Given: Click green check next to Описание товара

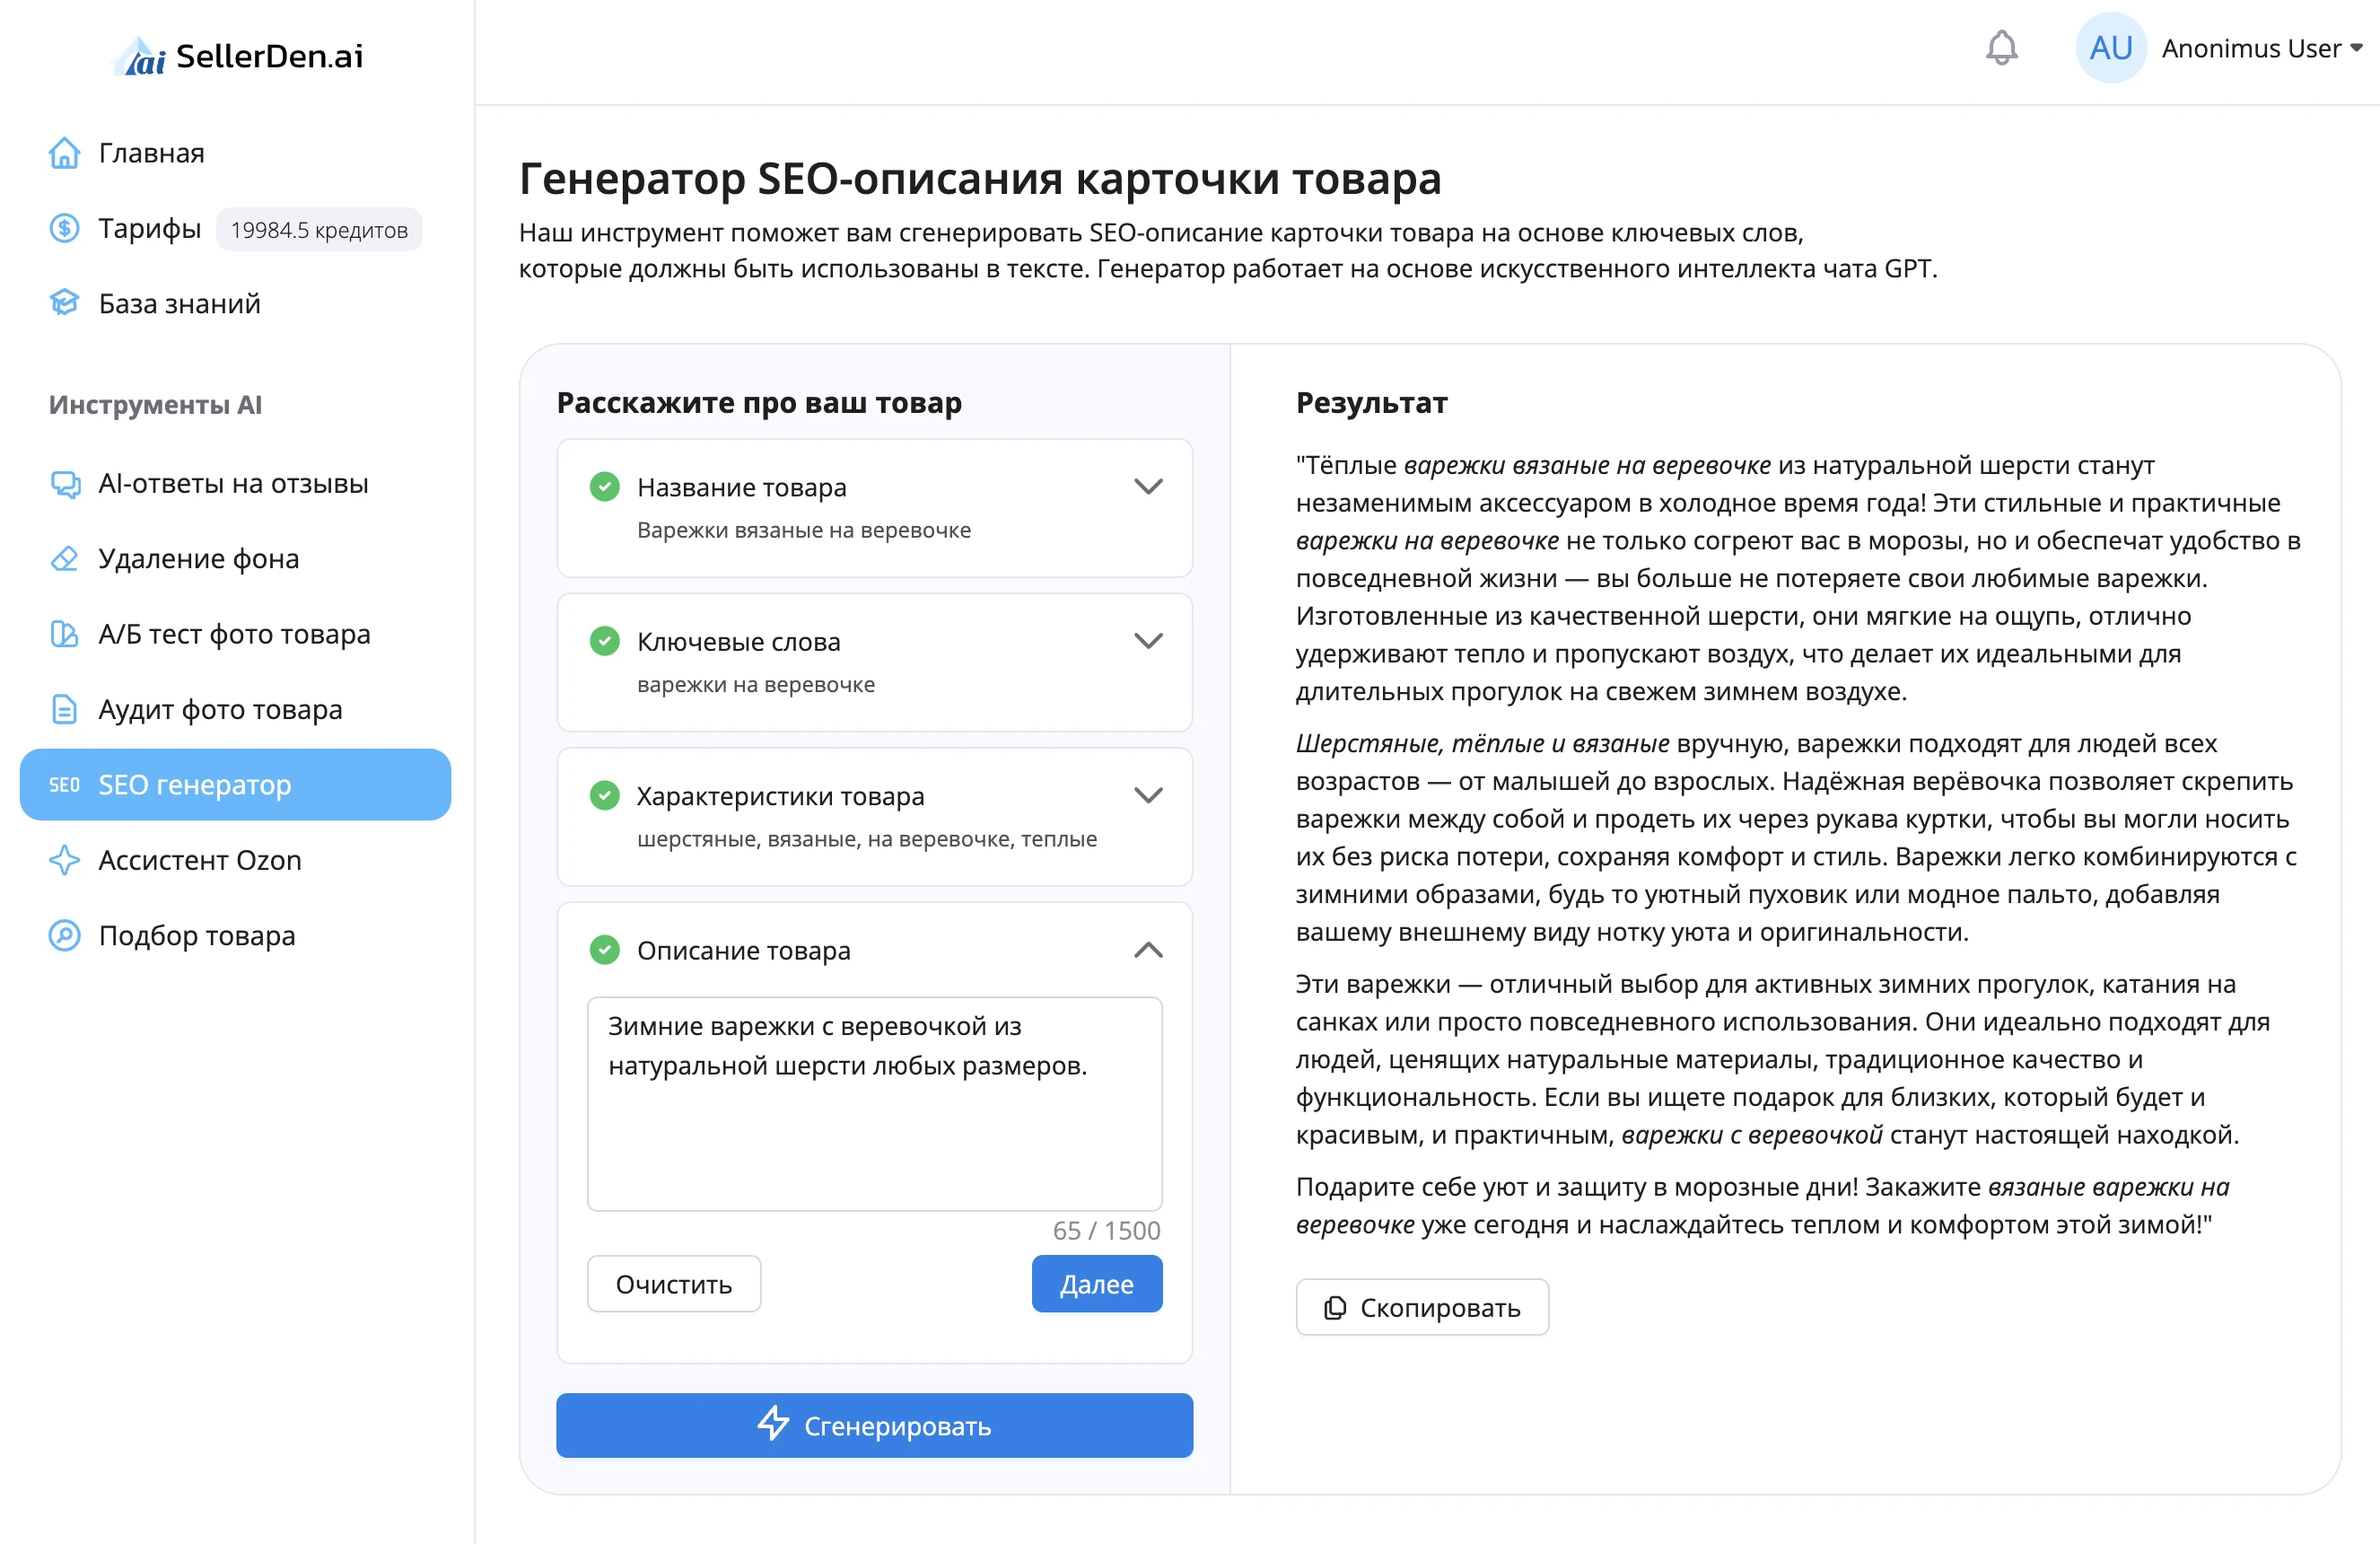Looking at the screenshot, I should coord(604,950).
